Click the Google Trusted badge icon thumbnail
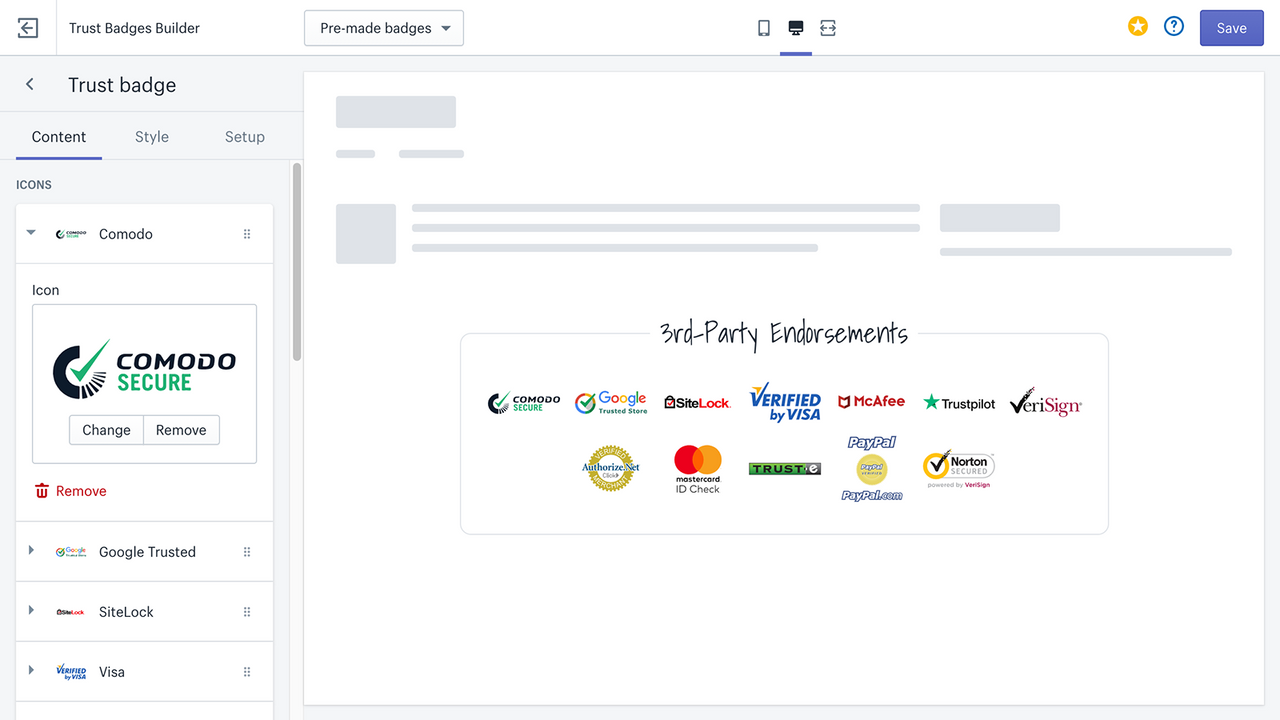 click(71, 551)
